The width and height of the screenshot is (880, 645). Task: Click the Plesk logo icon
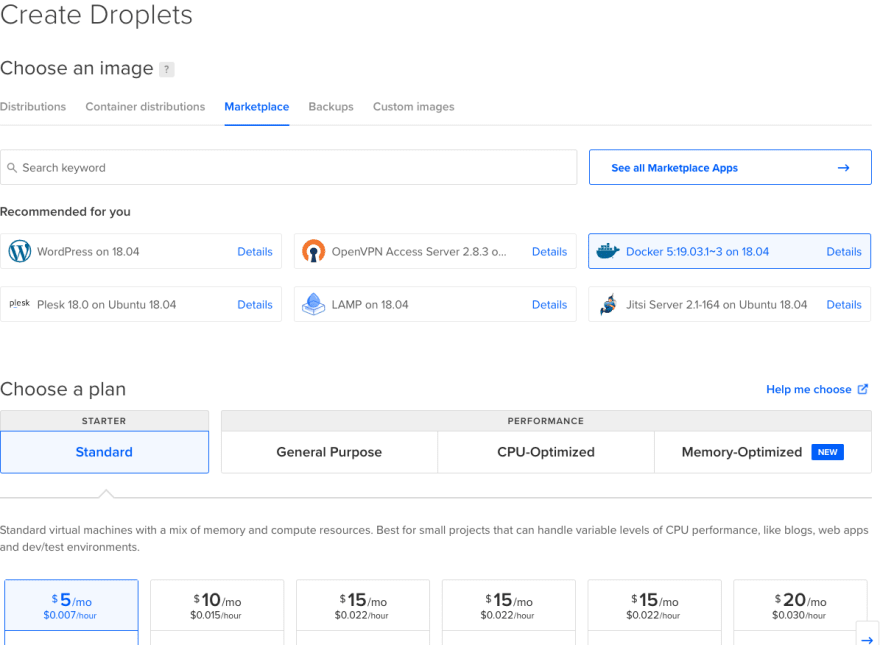coord(20,303)
